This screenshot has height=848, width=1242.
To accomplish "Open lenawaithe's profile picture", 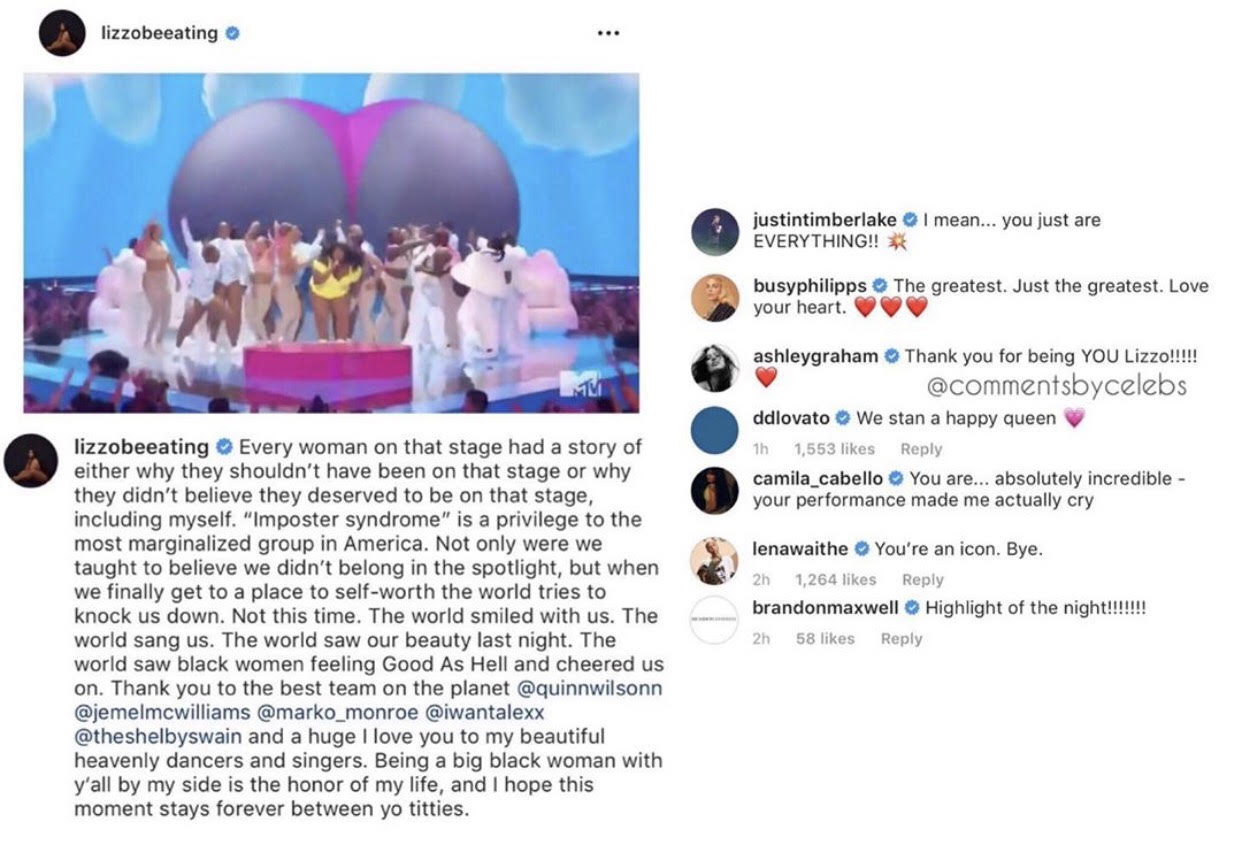I will point(716,561).
